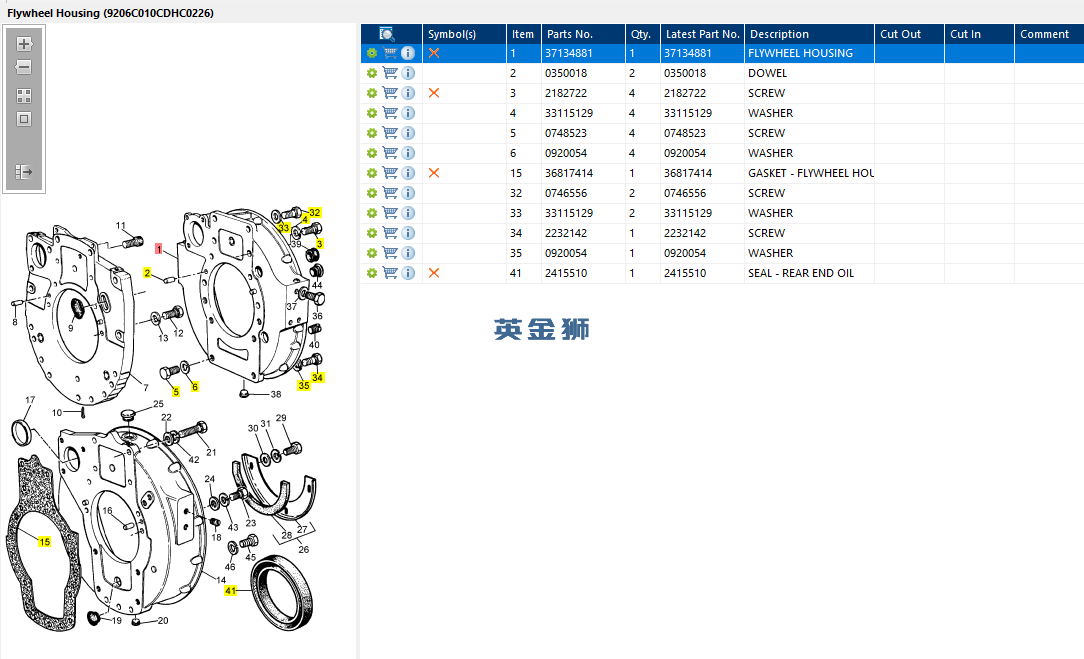Viewport: 1084px width, 659px height.
Task: Show info for item 4 WASHER
Action: click(408, 113)
